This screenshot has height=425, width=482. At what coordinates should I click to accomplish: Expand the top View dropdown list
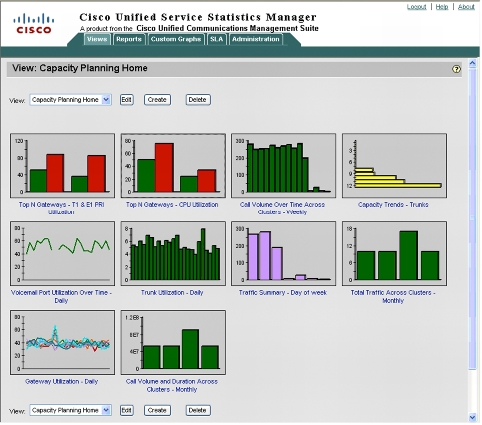[106, 100]
